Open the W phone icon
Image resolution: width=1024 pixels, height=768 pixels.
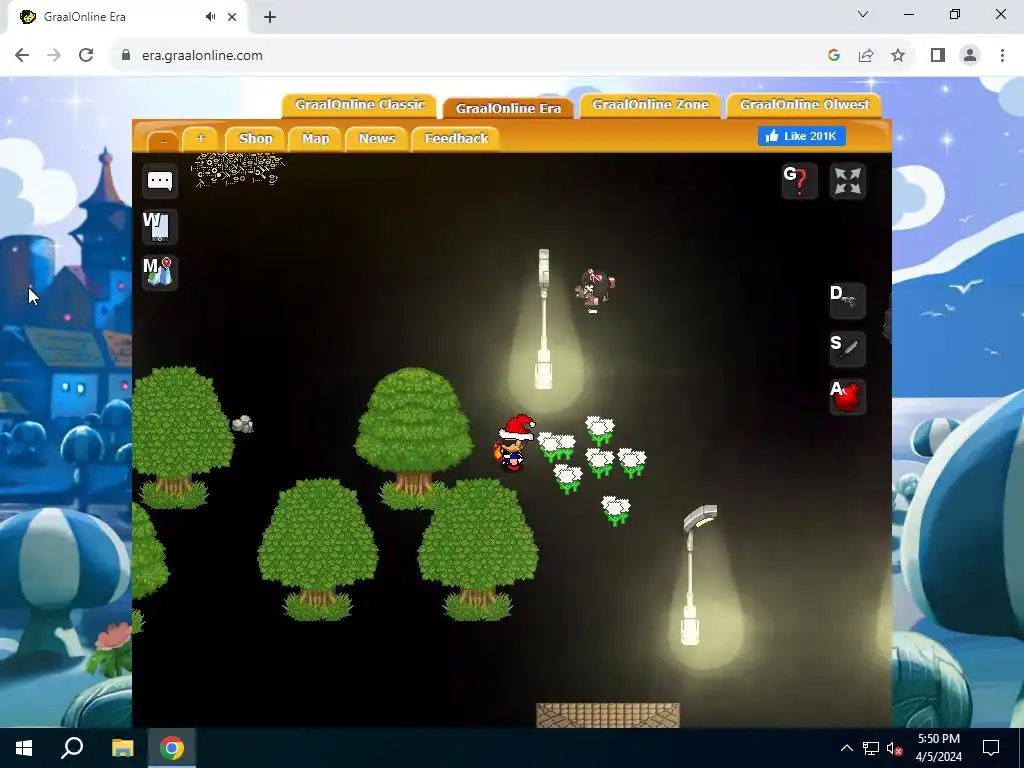point(159,227)
